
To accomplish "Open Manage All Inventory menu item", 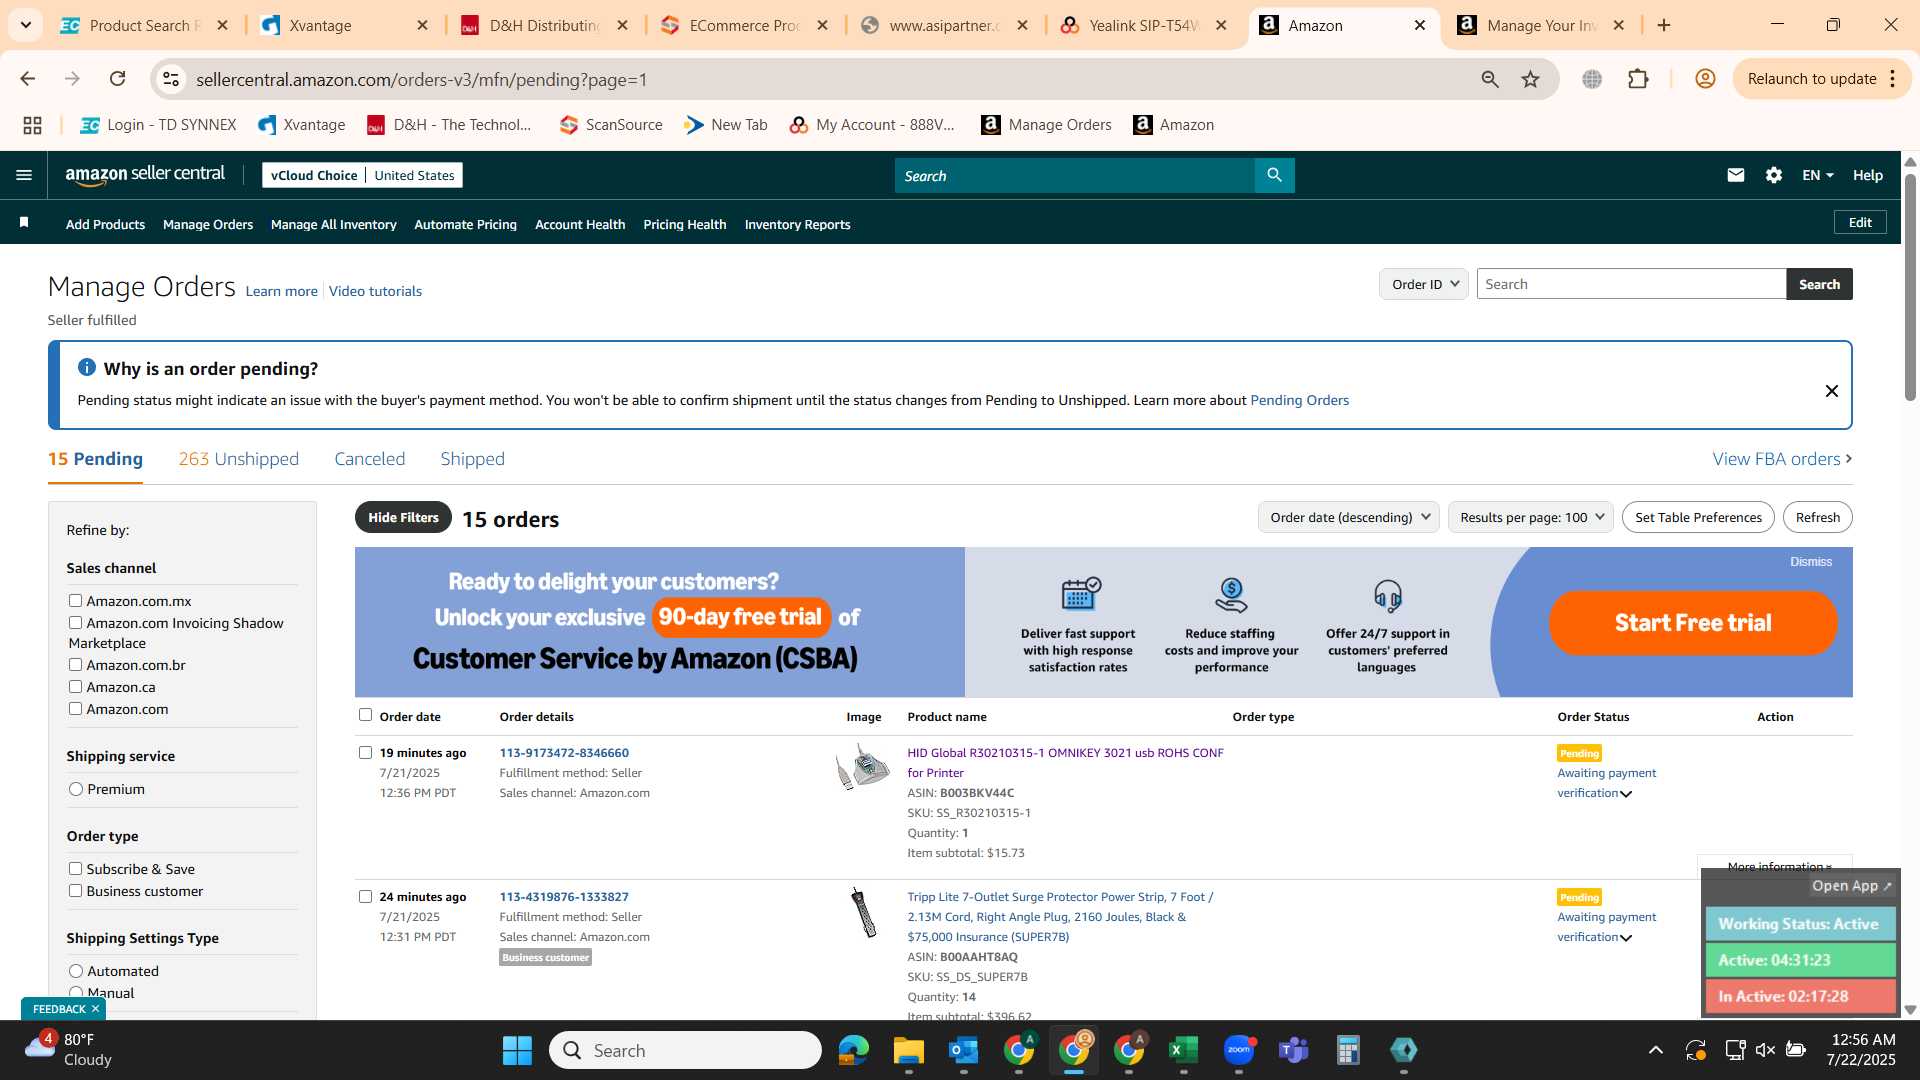I will (x=333, y=224).
